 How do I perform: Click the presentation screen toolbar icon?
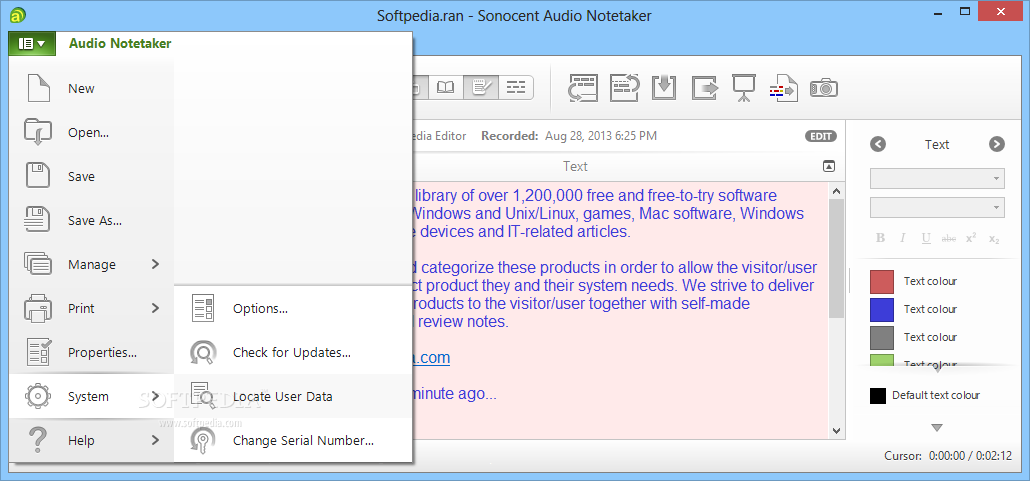coord(744,87)
